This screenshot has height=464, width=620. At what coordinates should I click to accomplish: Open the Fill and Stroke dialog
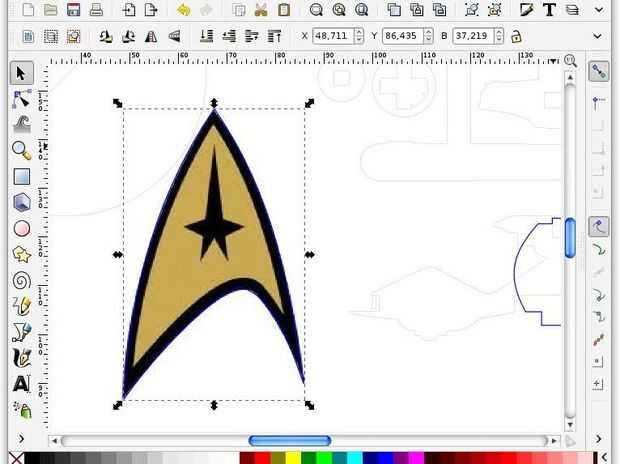pos(527,9)
